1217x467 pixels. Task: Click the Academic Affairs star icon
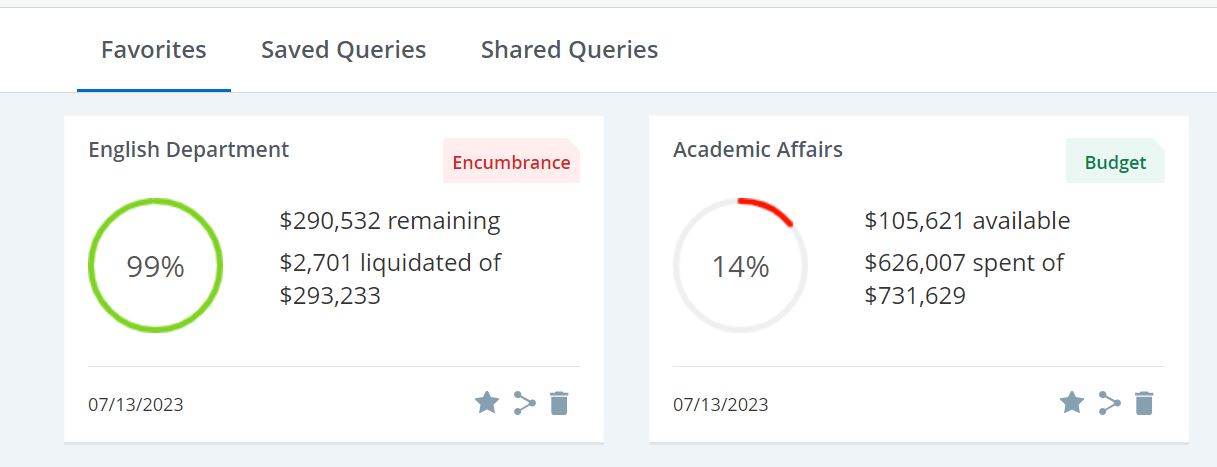click(1072, 403)
